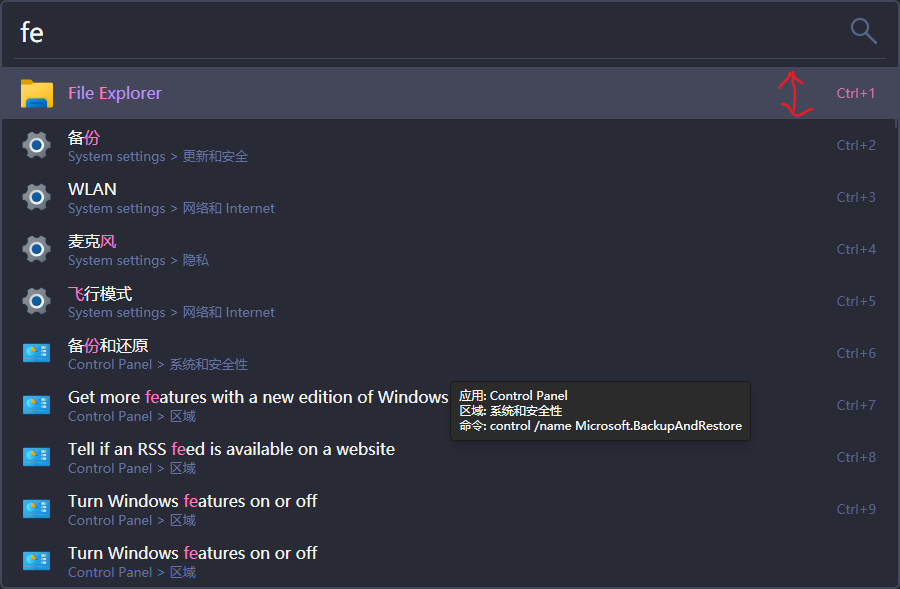The height and width of the screenshot is (589, 900).
Task: Click the Ctrl+2 shortcut label
Action: pyautogui.click(x=856, y=145)
